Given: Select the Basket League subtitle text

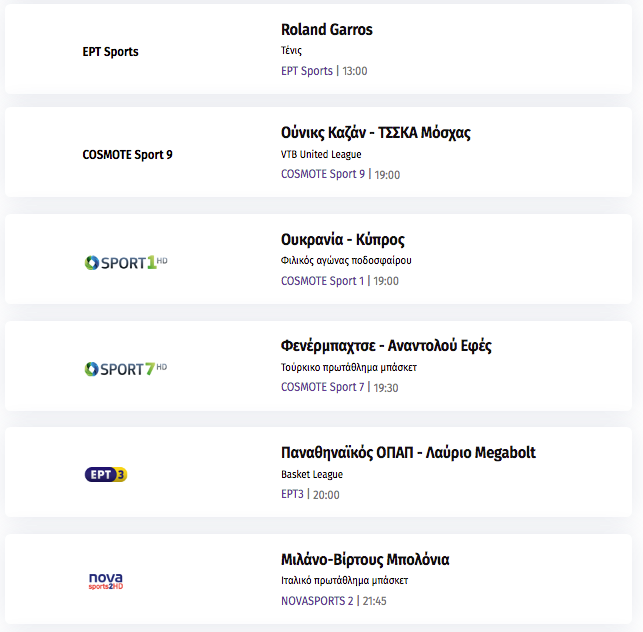Looking at the screenshot, I should 312,475.
